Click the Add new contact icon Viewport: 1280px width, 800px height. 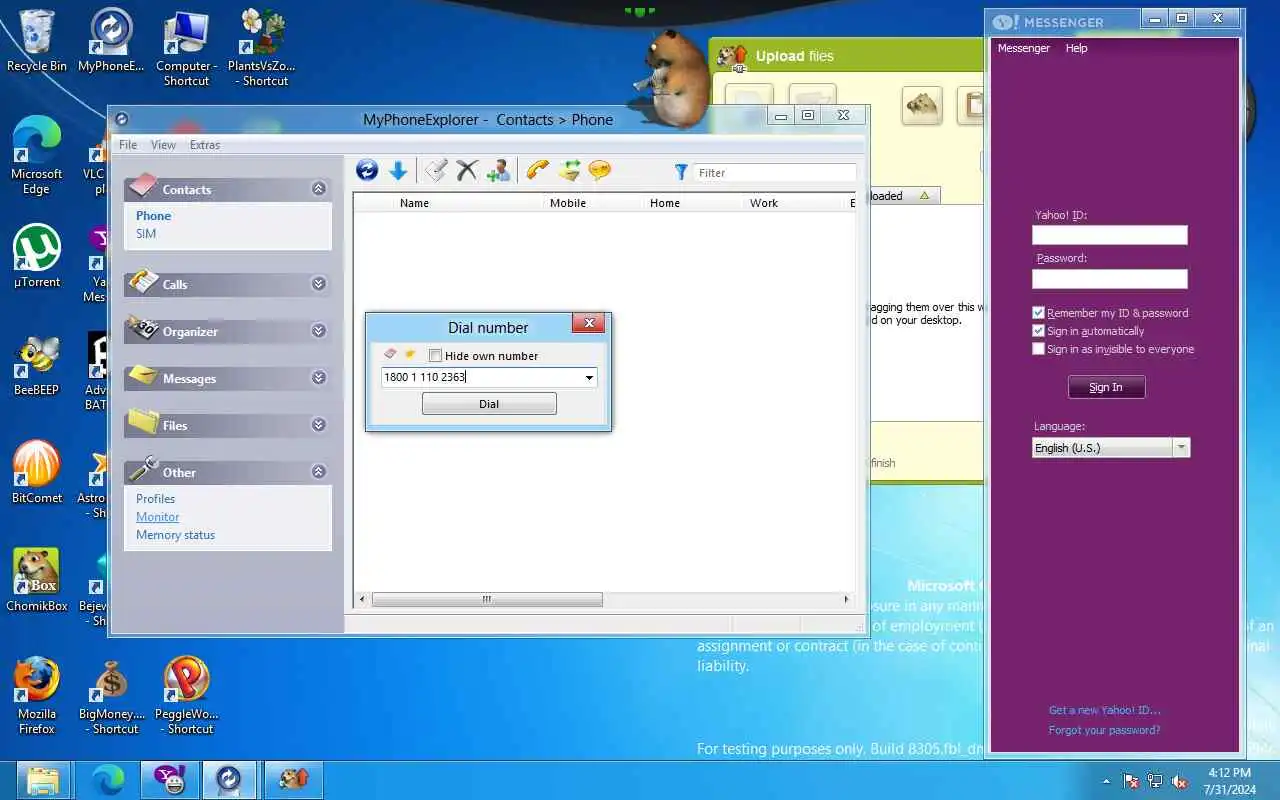click(x=498, y=171)
